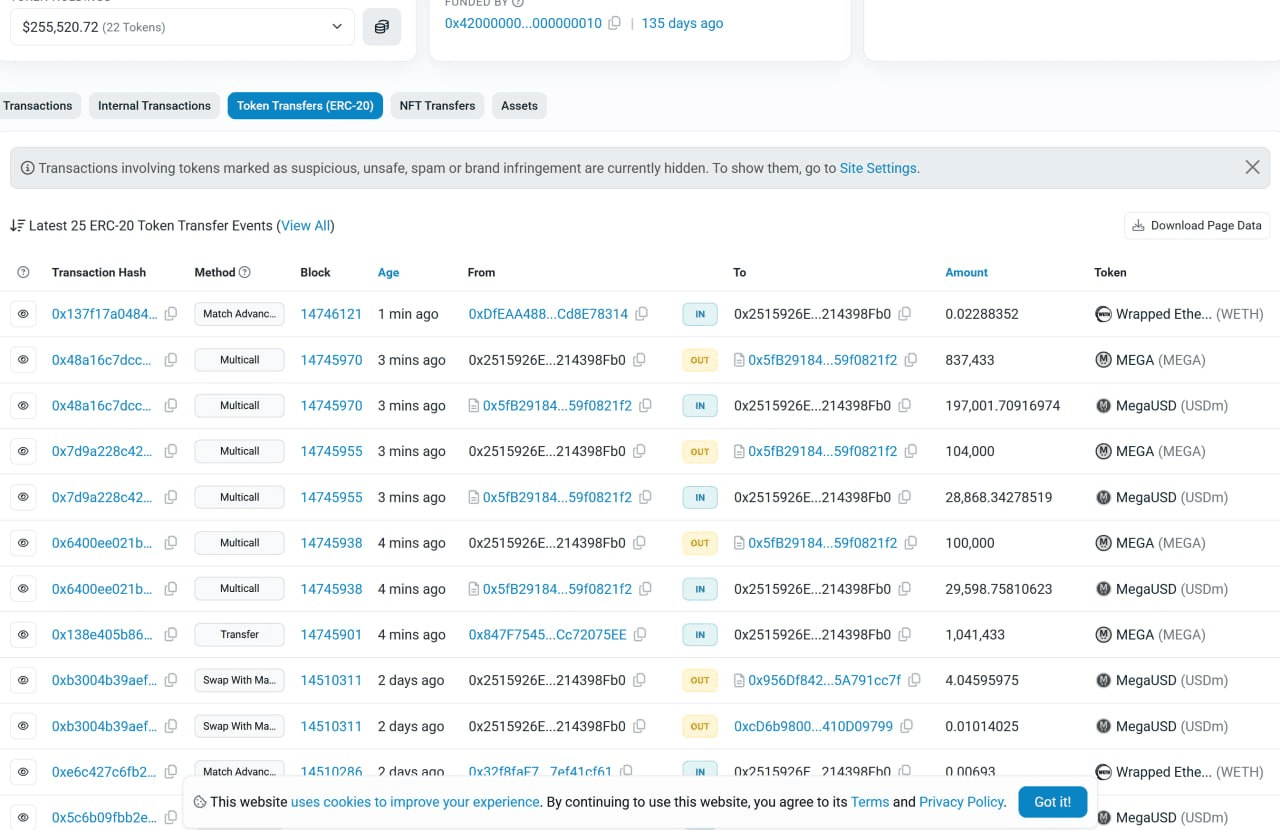Open the Site Settings link
Screen dimensions: 1280x830
[877, 168]
